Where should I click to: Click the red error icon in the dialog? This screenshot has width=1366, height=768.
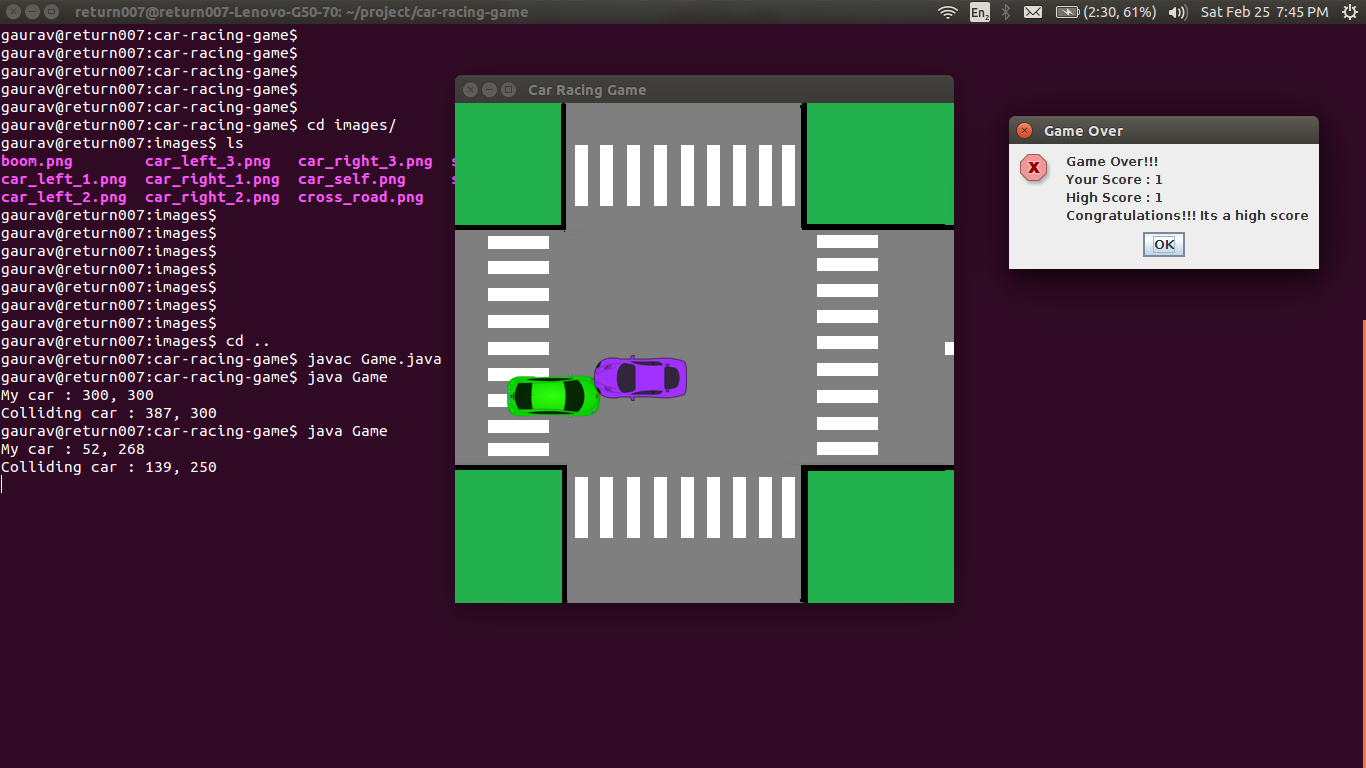(x=1034, y=167)
